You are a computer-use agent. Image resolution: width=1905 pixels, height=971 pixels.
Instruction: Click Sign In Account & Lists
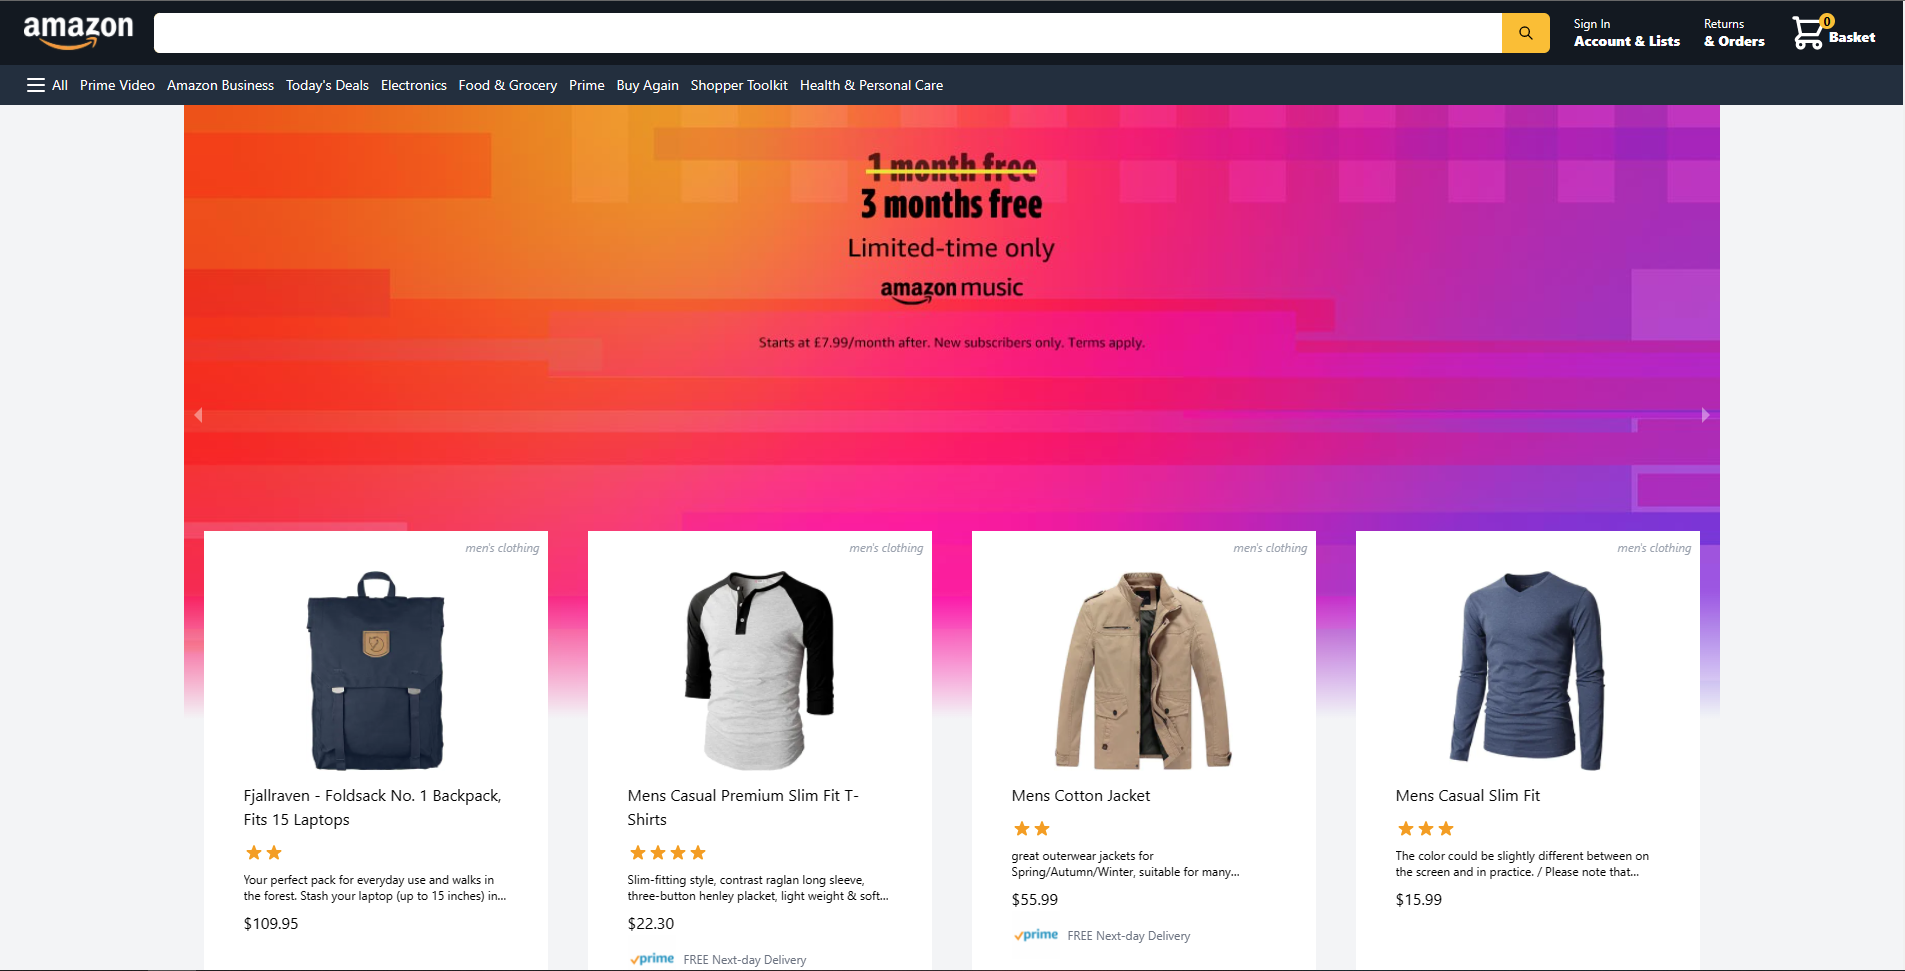pos(1626,33)
